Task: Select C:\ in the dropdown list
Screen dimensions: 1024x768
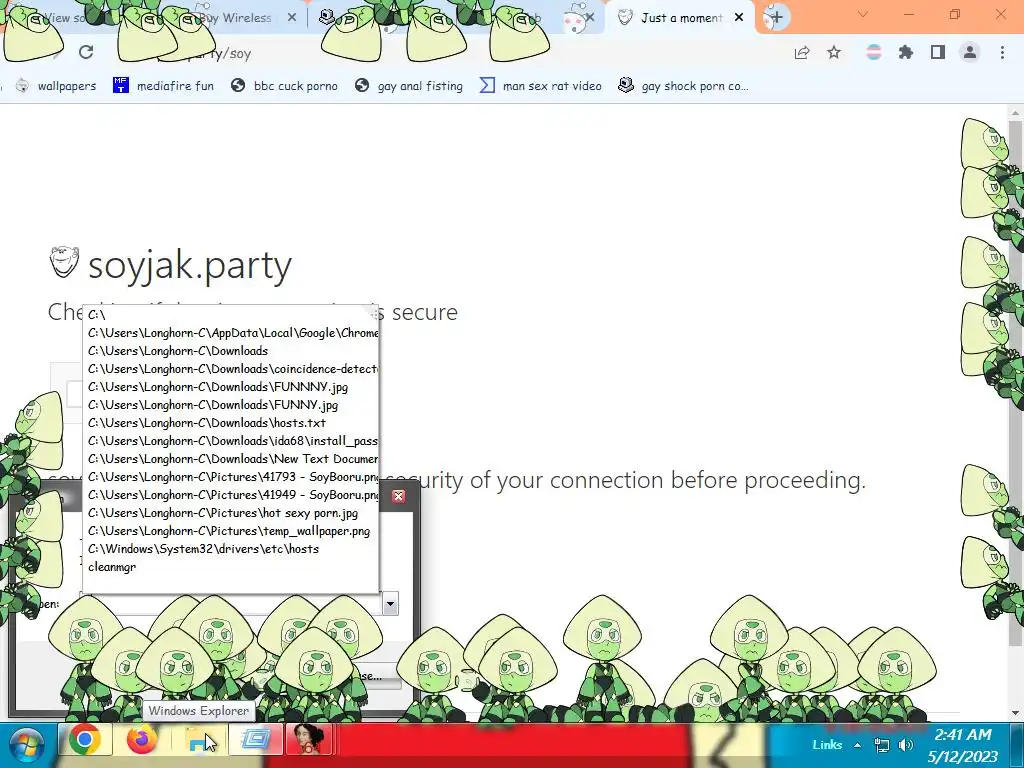Action: (x=231, y=315)
